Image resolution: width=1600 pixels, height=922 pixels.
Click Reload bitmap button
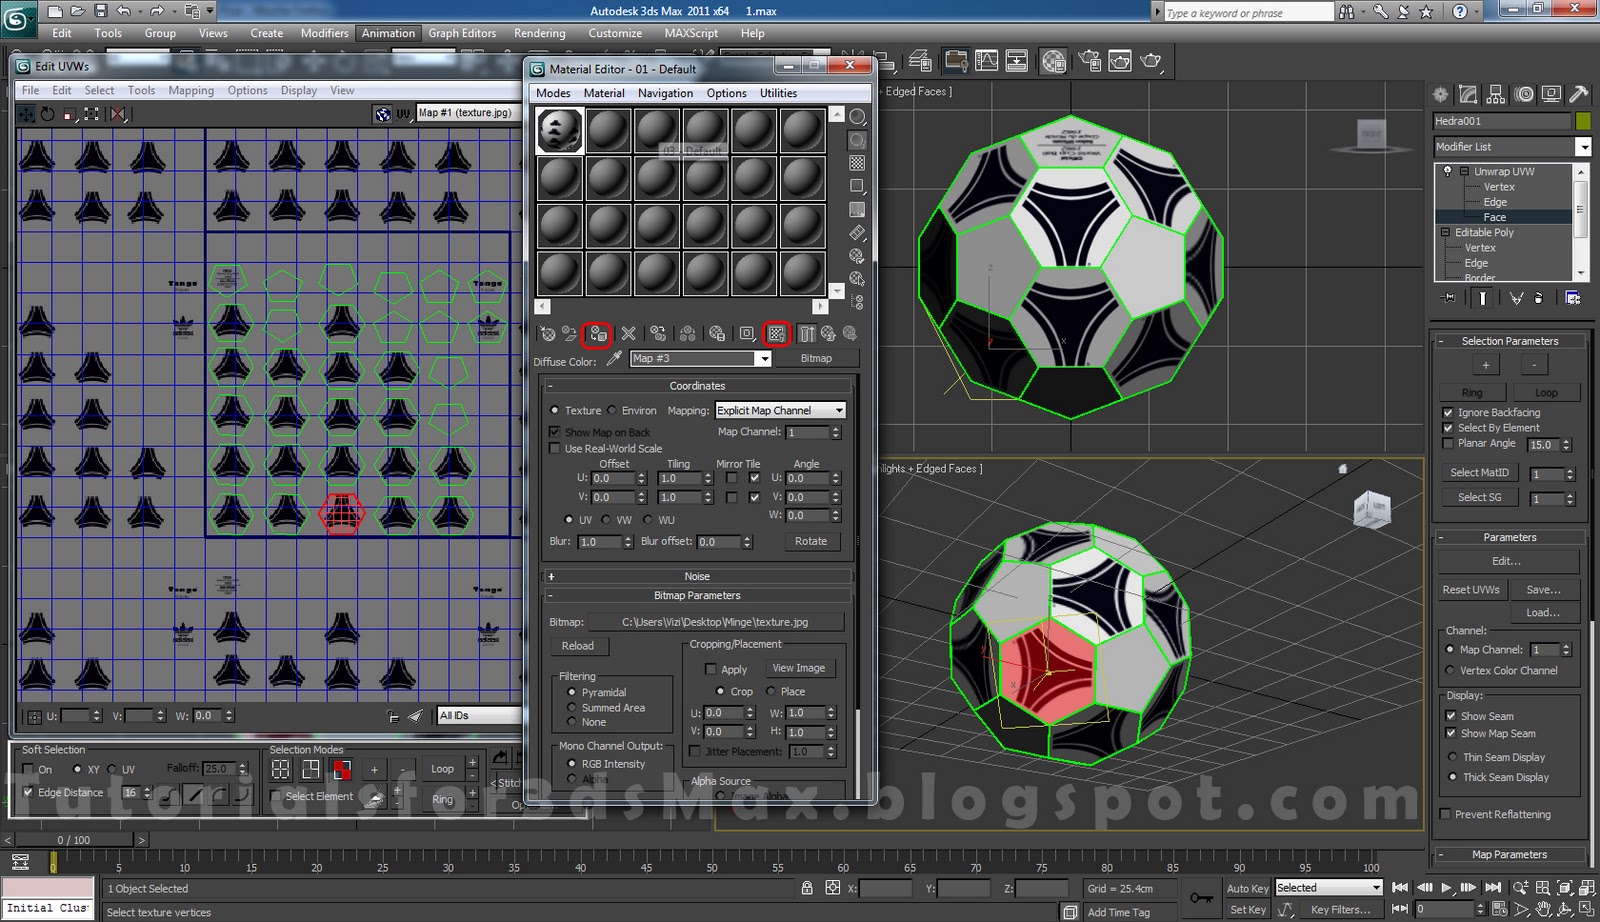[578, 646]
